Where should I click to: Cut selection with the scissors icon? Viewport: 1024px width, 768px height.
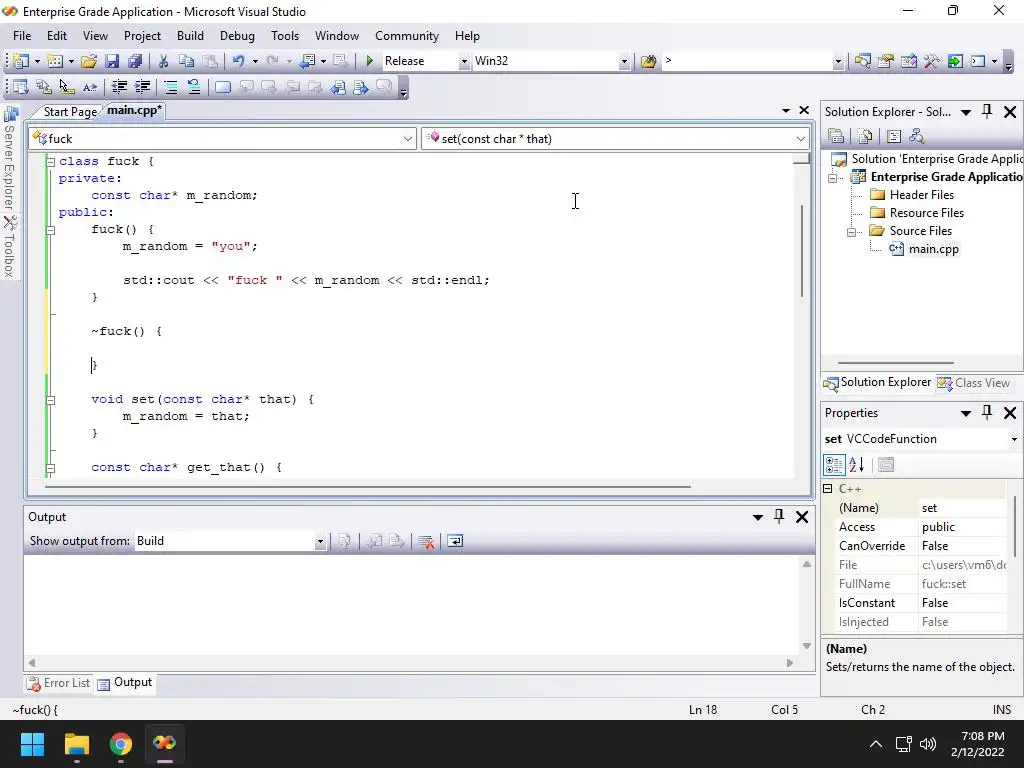(163, 61)
